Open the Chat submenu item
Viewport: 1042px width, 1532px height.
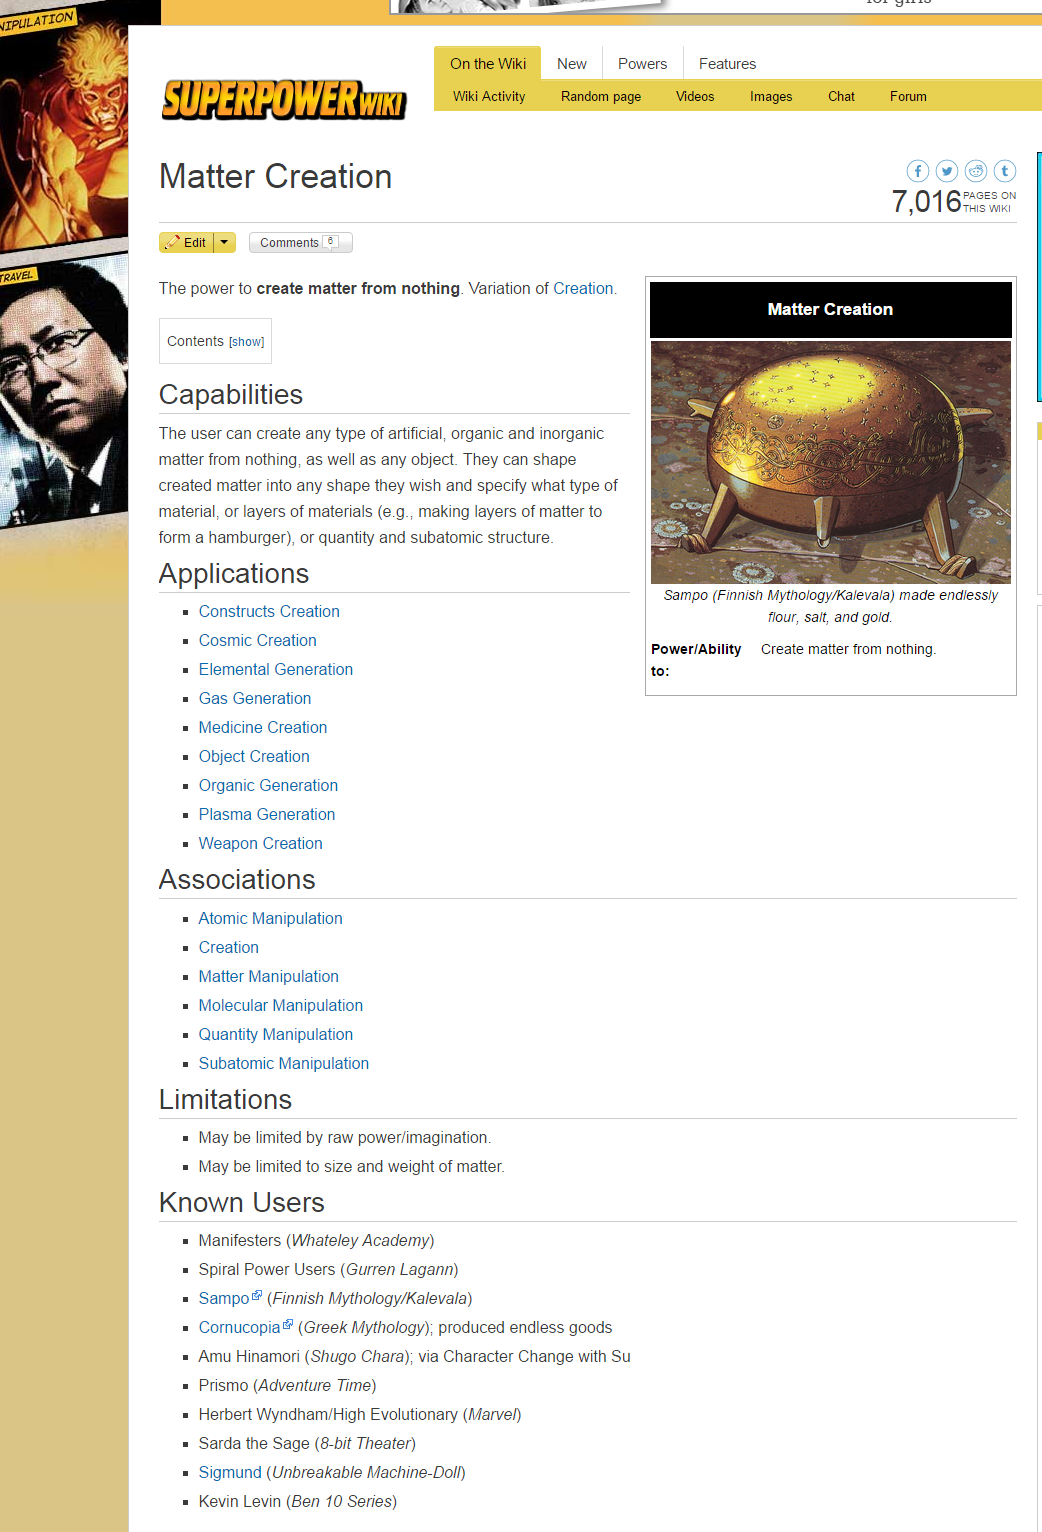pos(841,96)
